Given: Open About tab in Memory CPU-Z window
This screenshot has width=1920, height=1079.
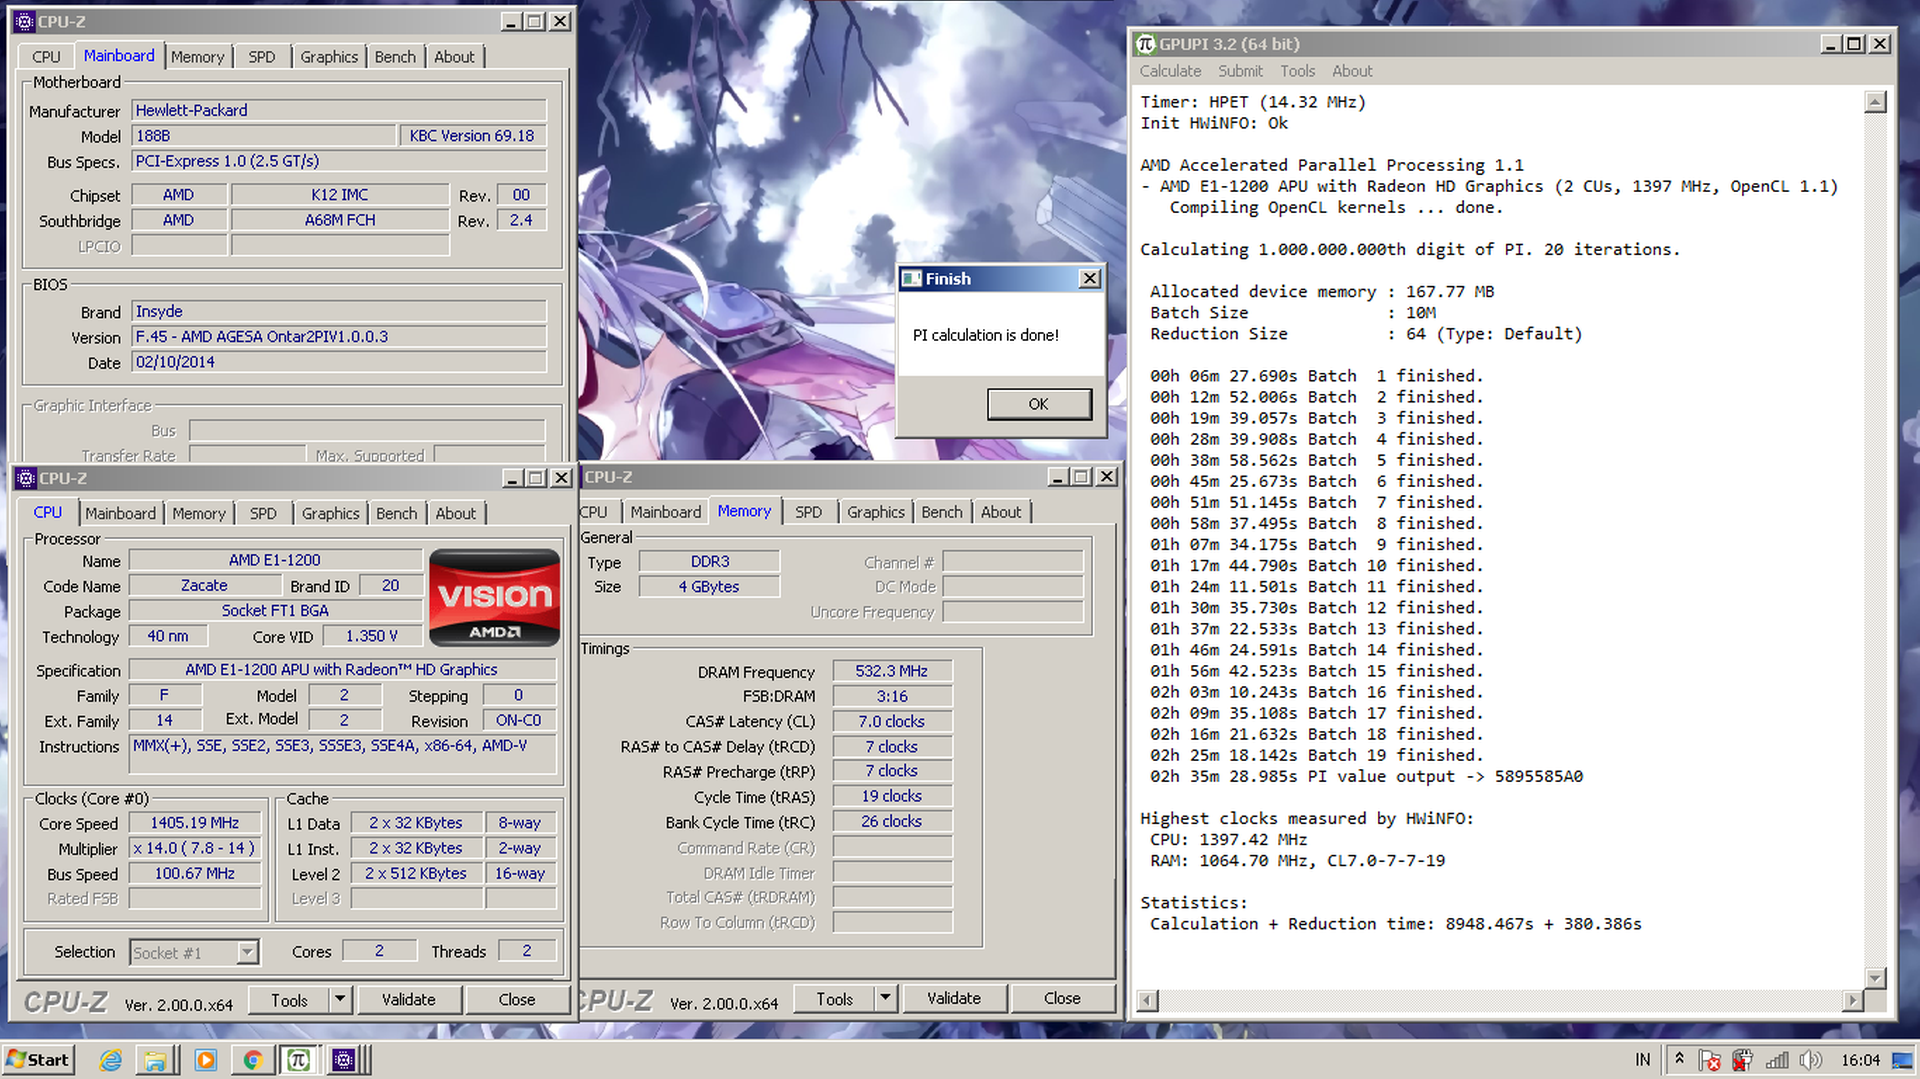Looking at the screenshot, I should click(x=1001, y=512).
